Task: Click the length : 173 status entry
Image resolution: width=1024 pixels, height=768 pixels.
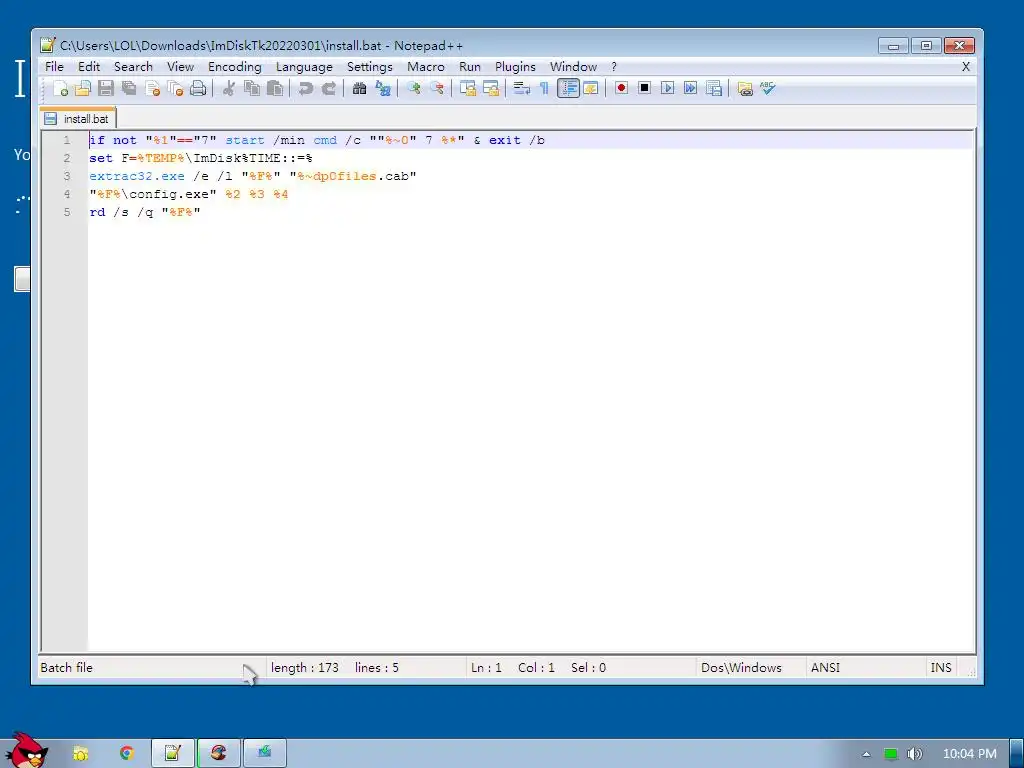Action: pos(304,667)
